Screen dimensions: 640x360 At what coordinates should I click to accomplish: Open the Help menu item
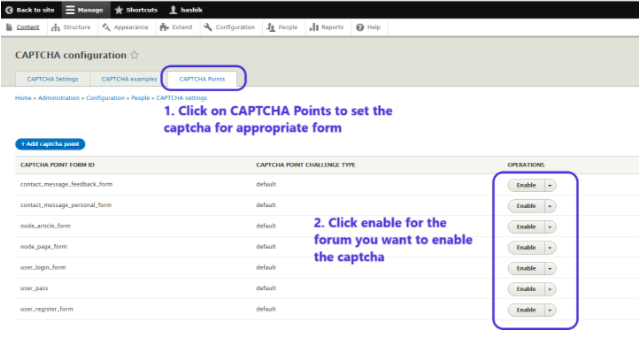coord(373,27)
